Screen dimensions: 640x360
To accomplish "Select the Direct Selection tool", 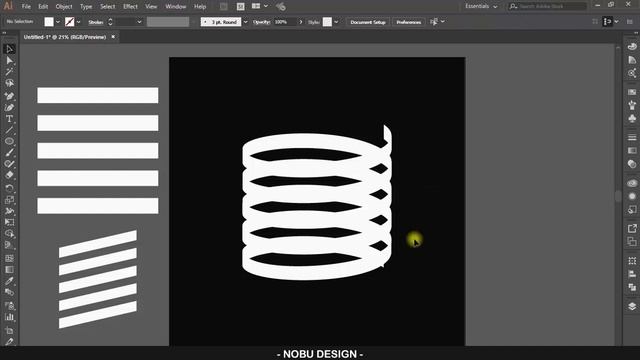I will (x=9, y=61).
